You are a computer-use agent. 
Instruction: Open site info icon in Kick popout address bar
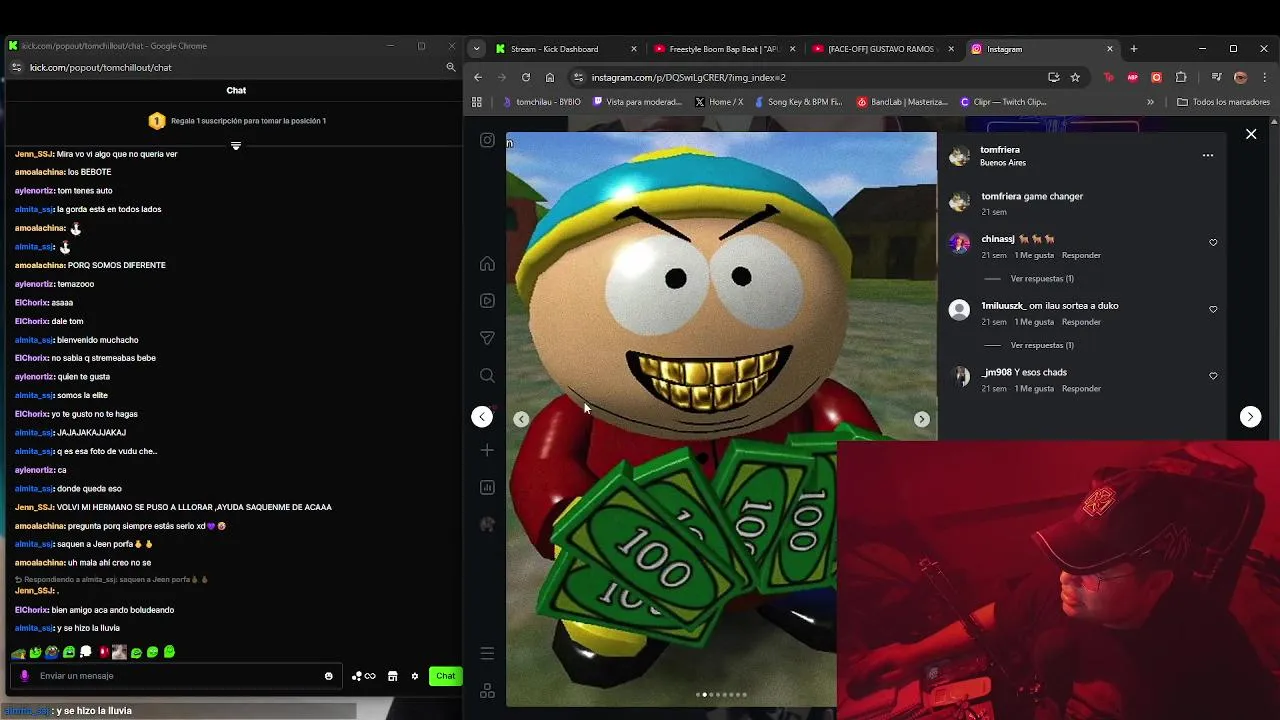pos(16,67)
